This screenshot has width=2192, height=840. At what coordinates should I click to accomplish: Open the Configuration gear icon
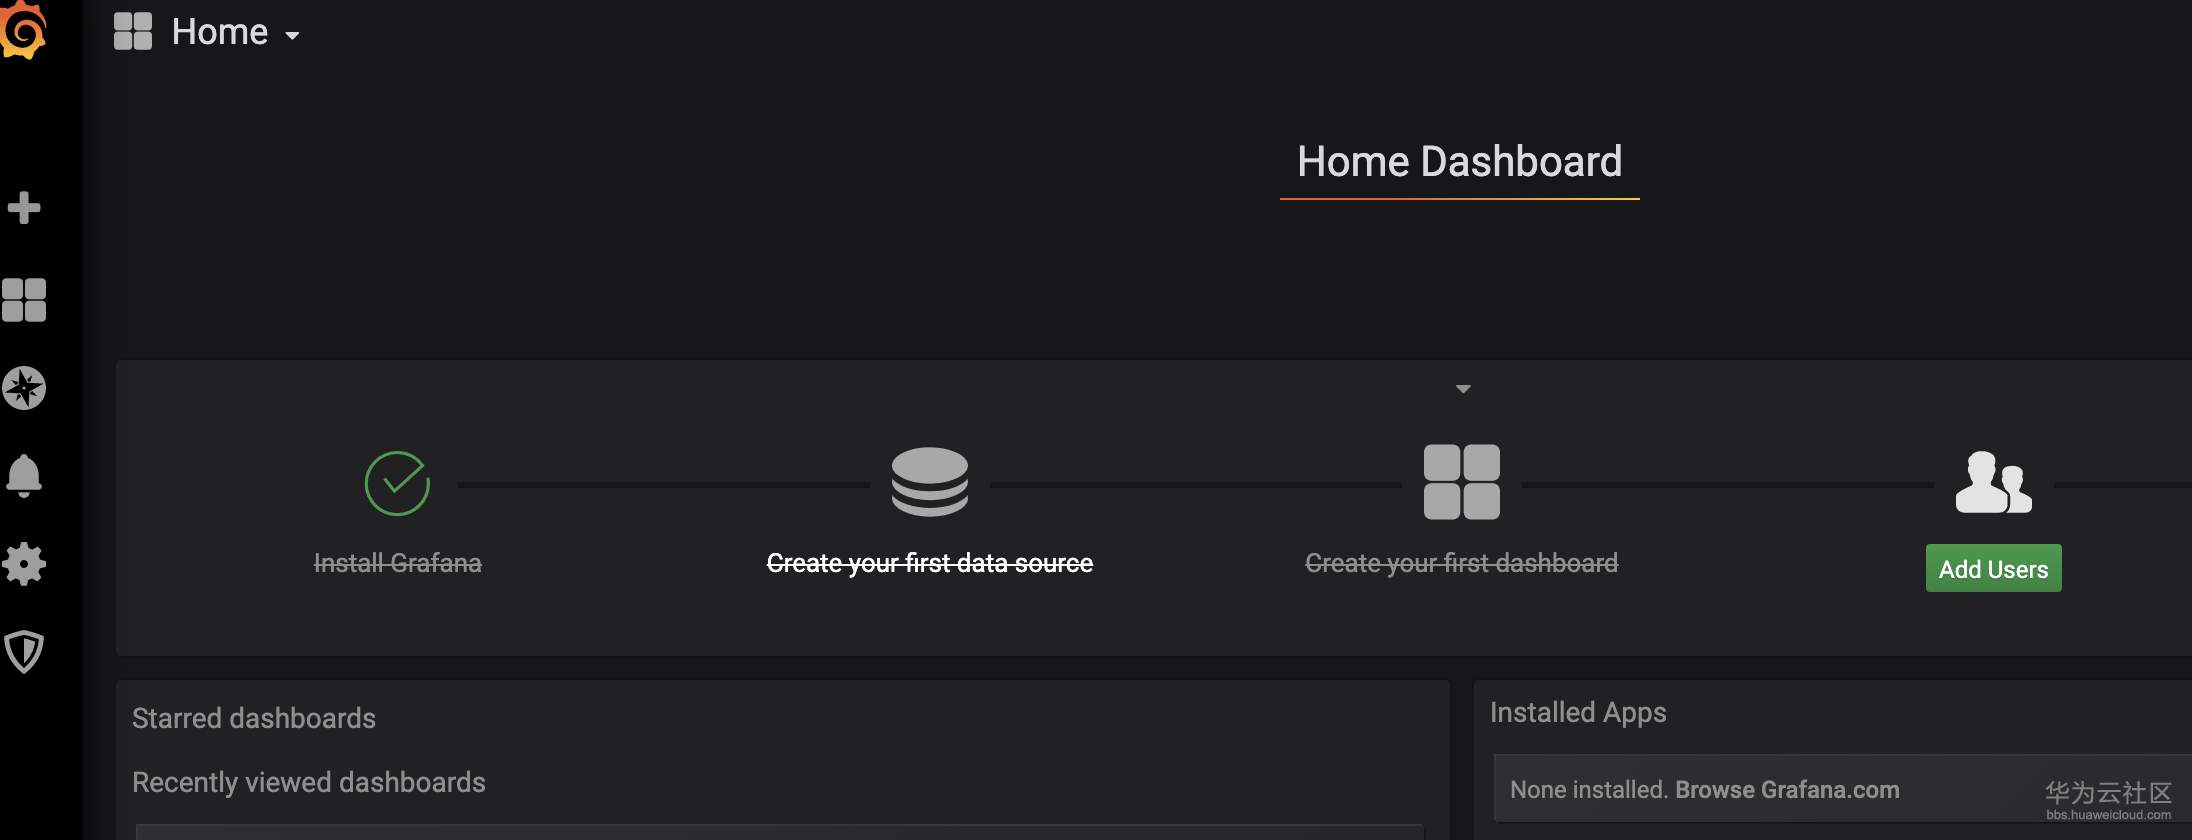click(24, 564)
